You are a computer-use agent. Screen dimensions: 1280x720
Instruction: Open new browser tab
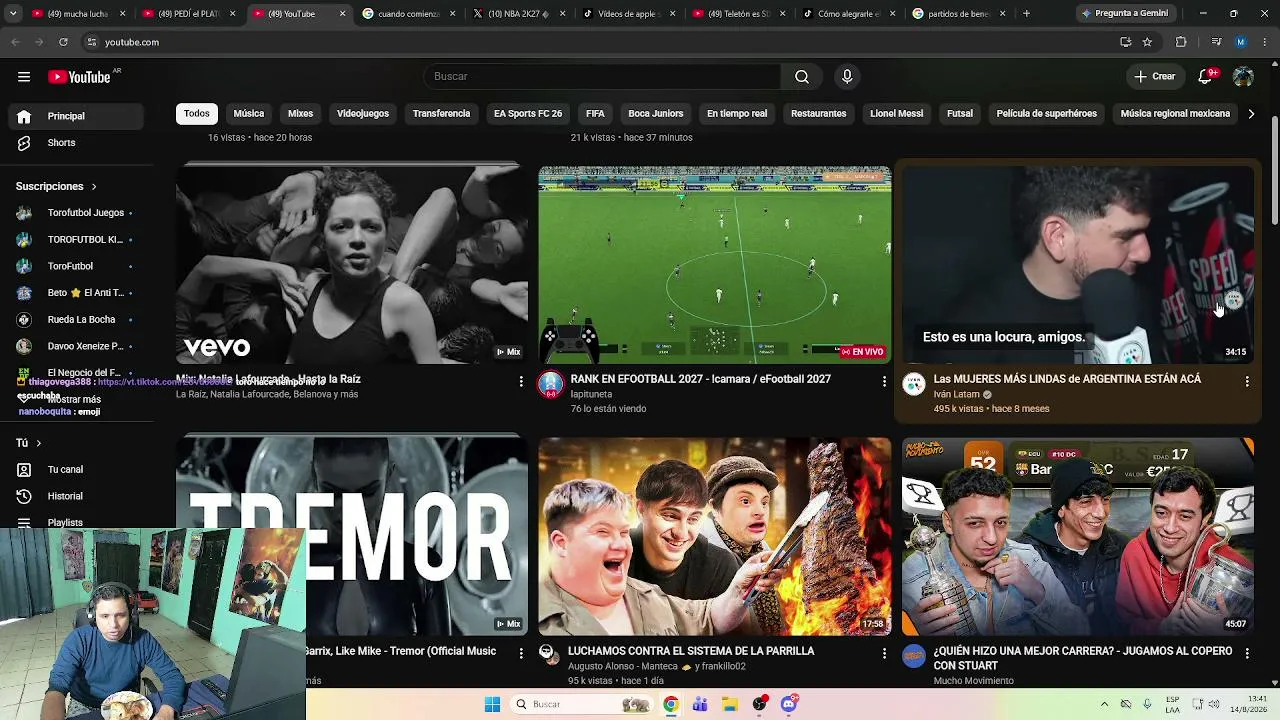click(x=1026, y=14)
